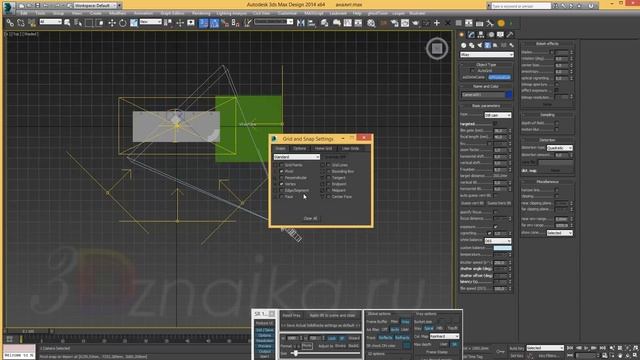Click the Render Production teapot icon

[416, 23]
